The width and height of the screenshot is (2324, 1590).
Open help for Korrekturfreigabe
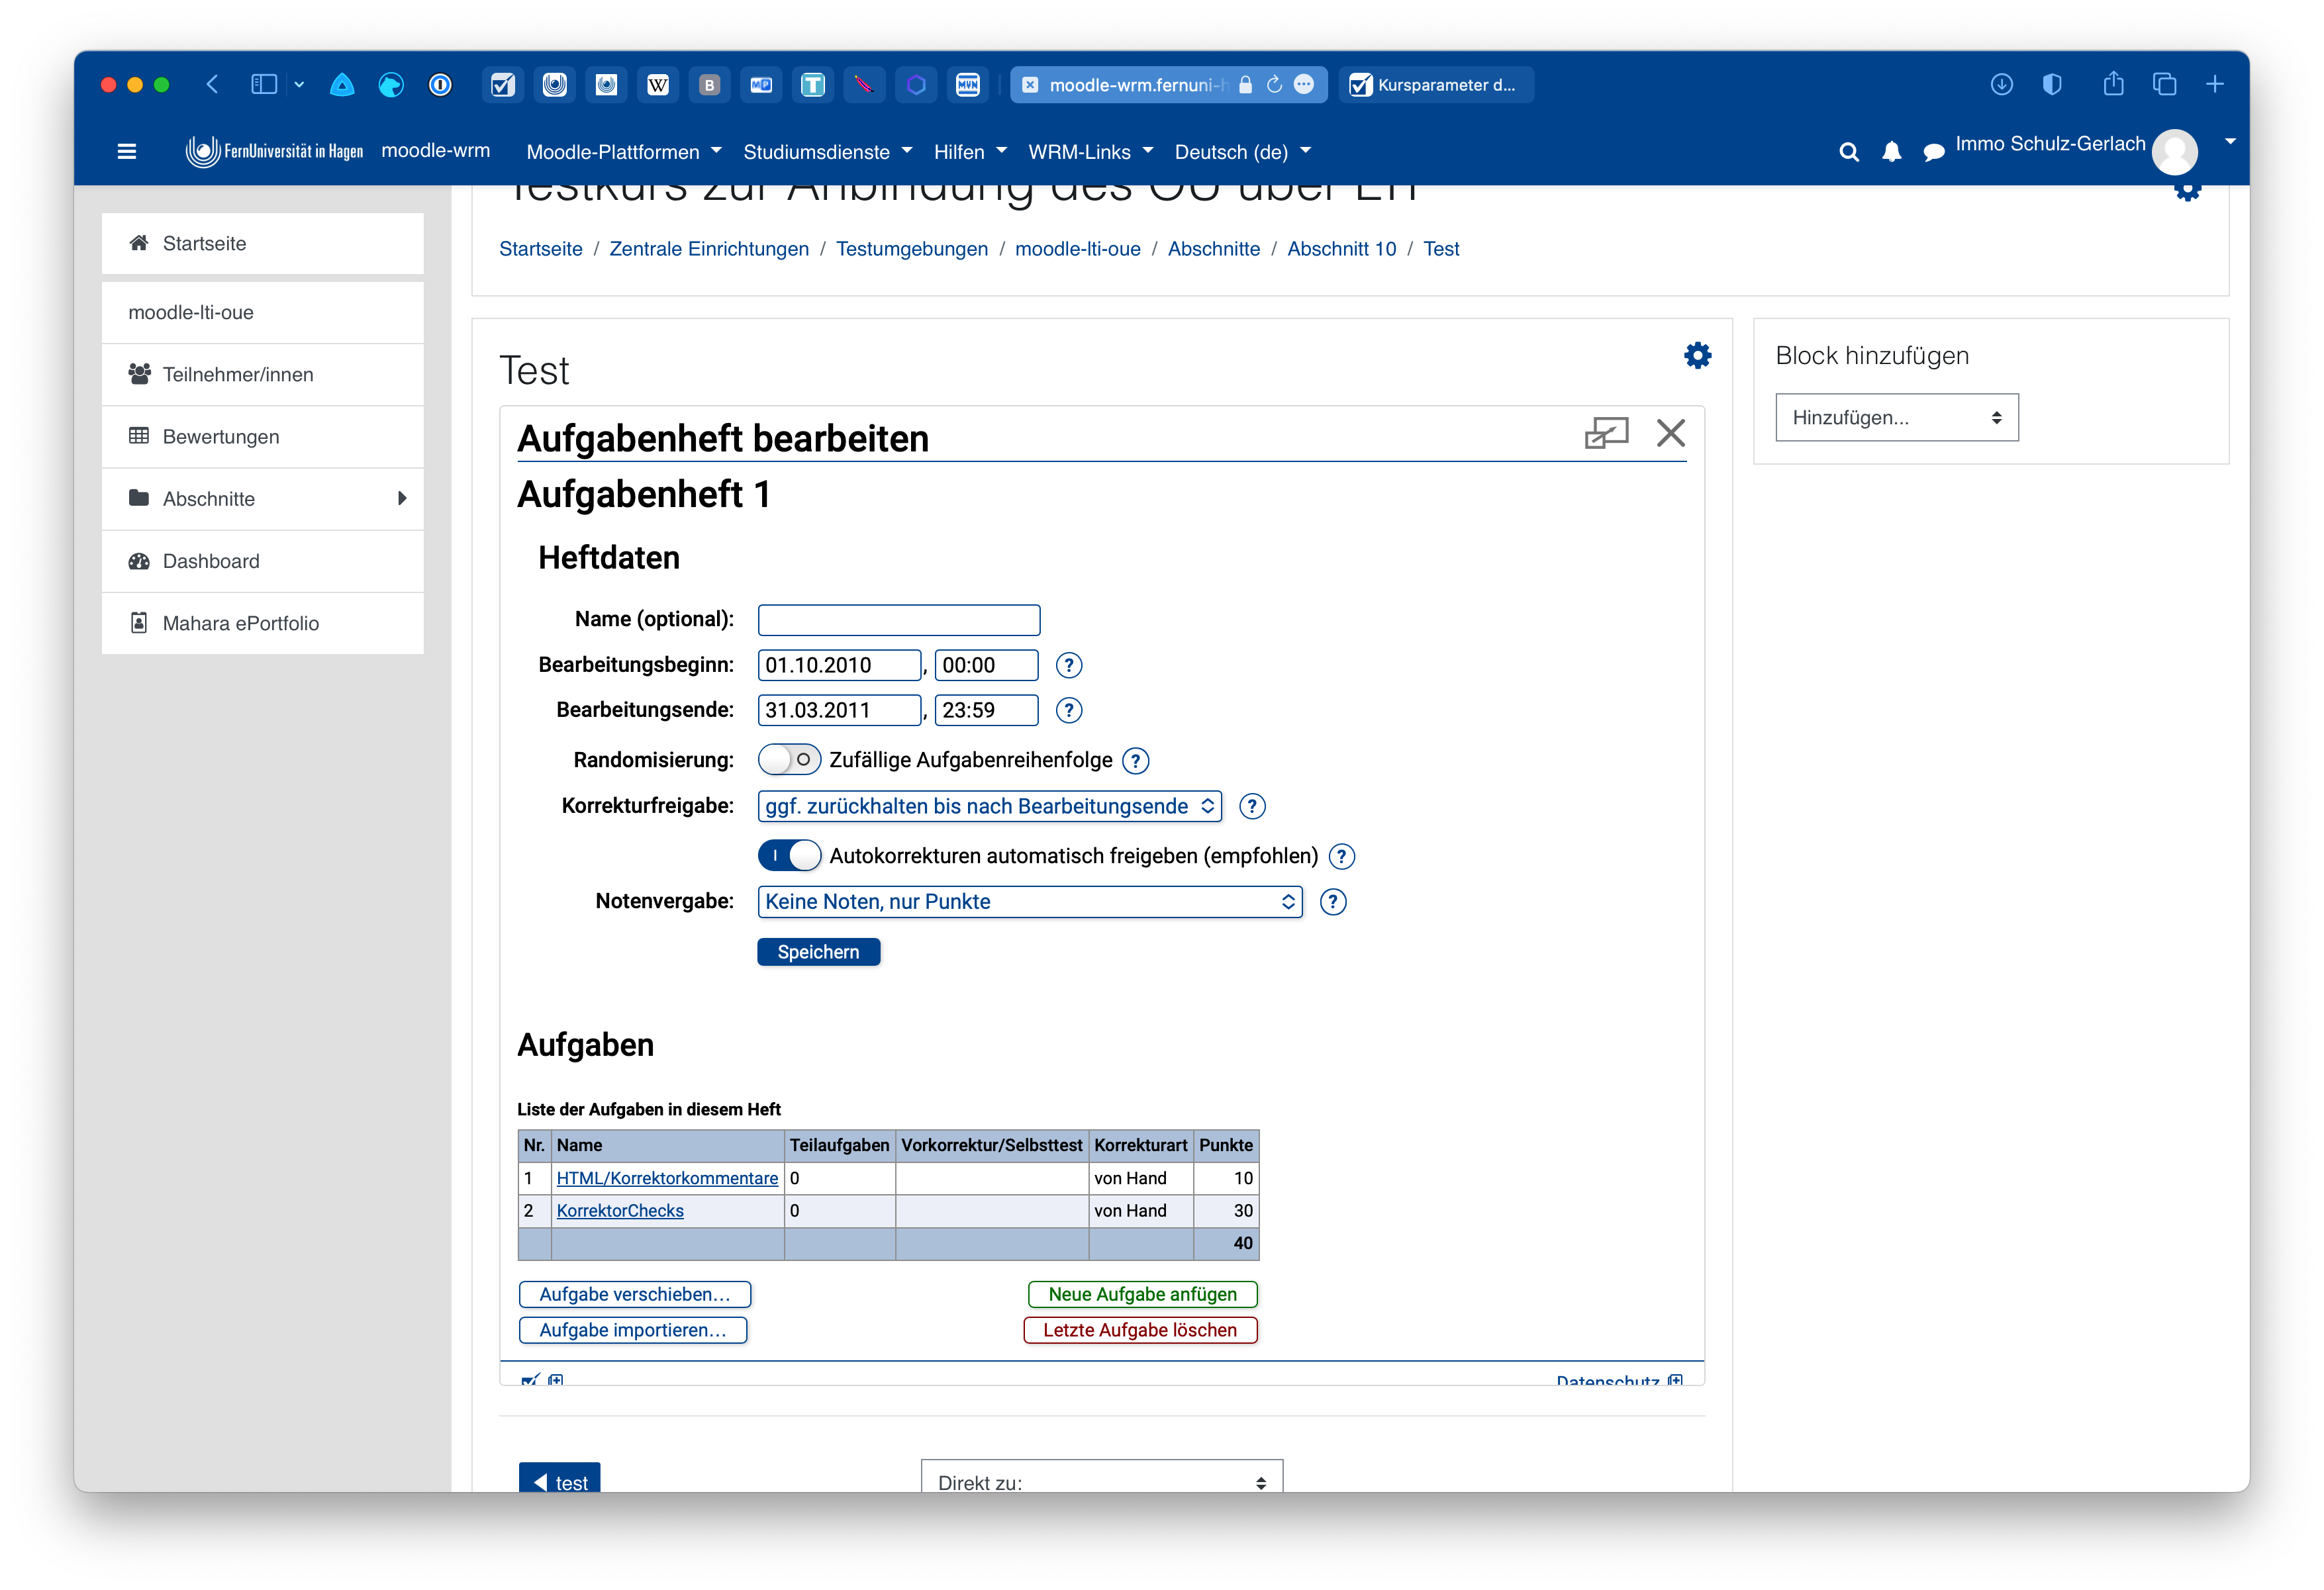click(x=1252, y=807)
